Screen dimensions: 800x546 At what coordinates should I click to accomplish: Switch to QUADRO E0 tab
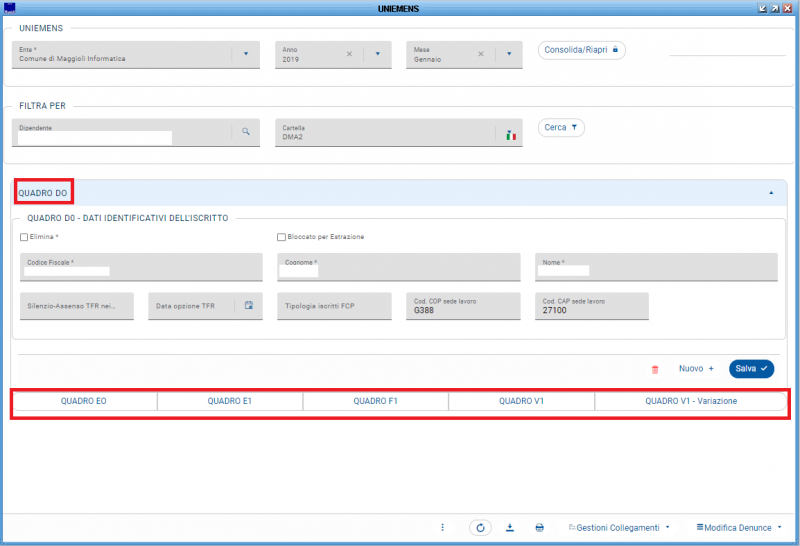pyautogui.click(x=84, y=401)
